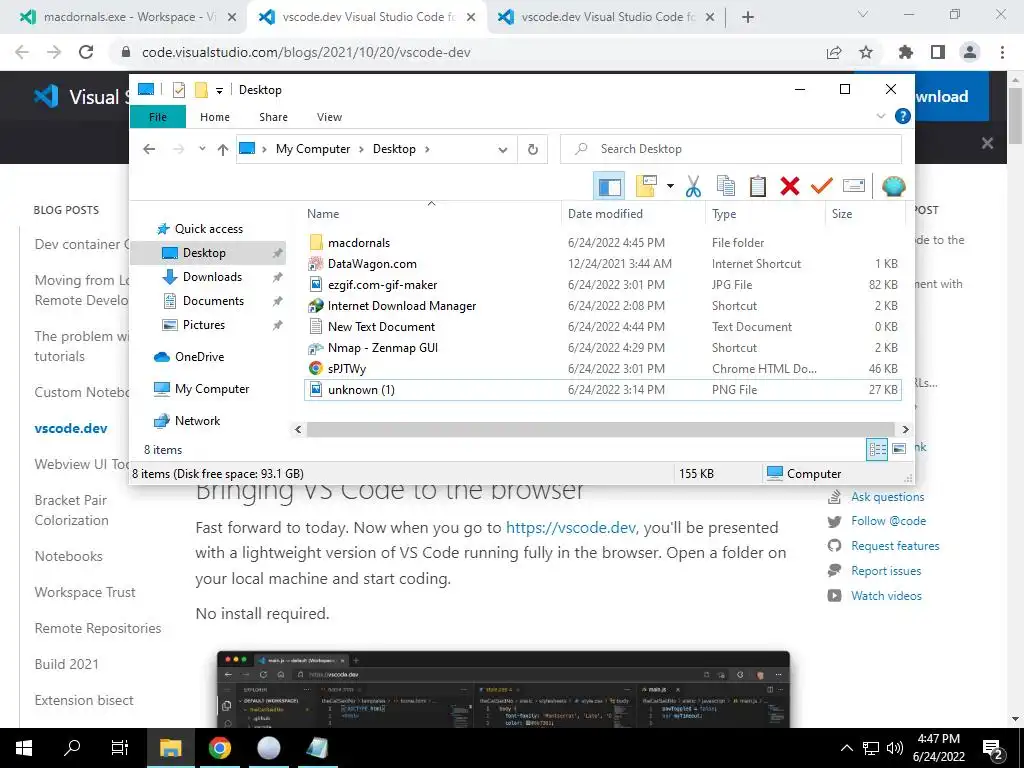Expand the address bar history dropdown
This screenshot has width=1024, height=768.
pyautogui.click(x=503, y=150)
